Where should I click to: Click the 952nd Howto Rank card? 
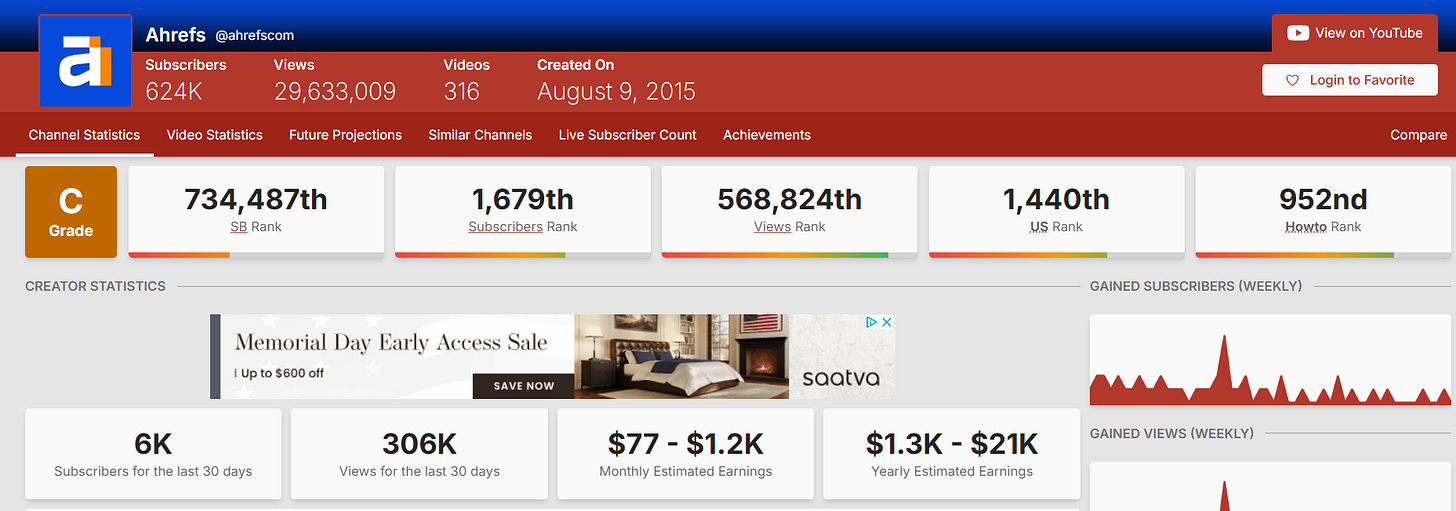[1323, 212]
